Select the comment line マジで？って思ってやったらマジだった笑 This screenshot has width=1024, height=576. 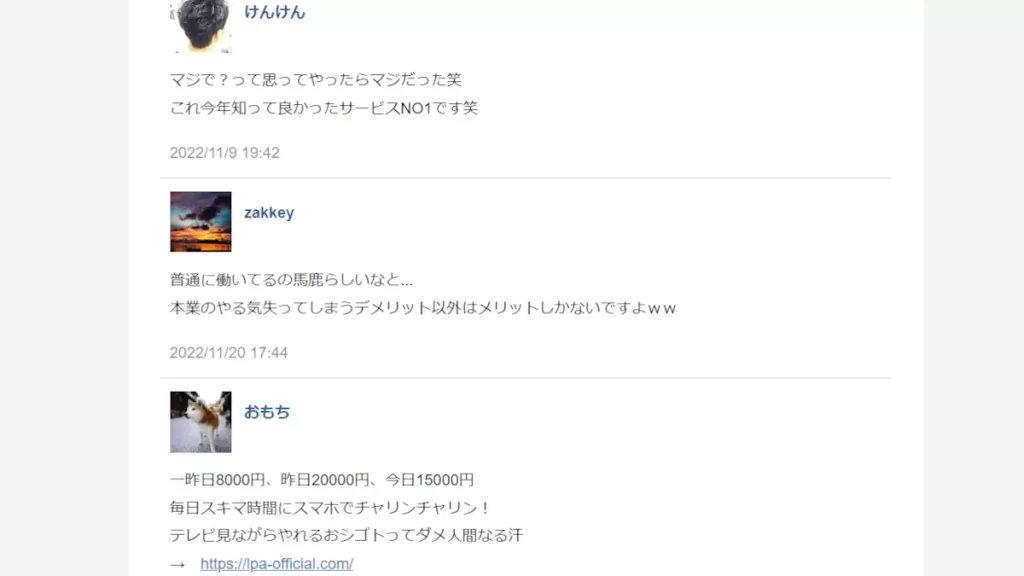pos(315,80)
